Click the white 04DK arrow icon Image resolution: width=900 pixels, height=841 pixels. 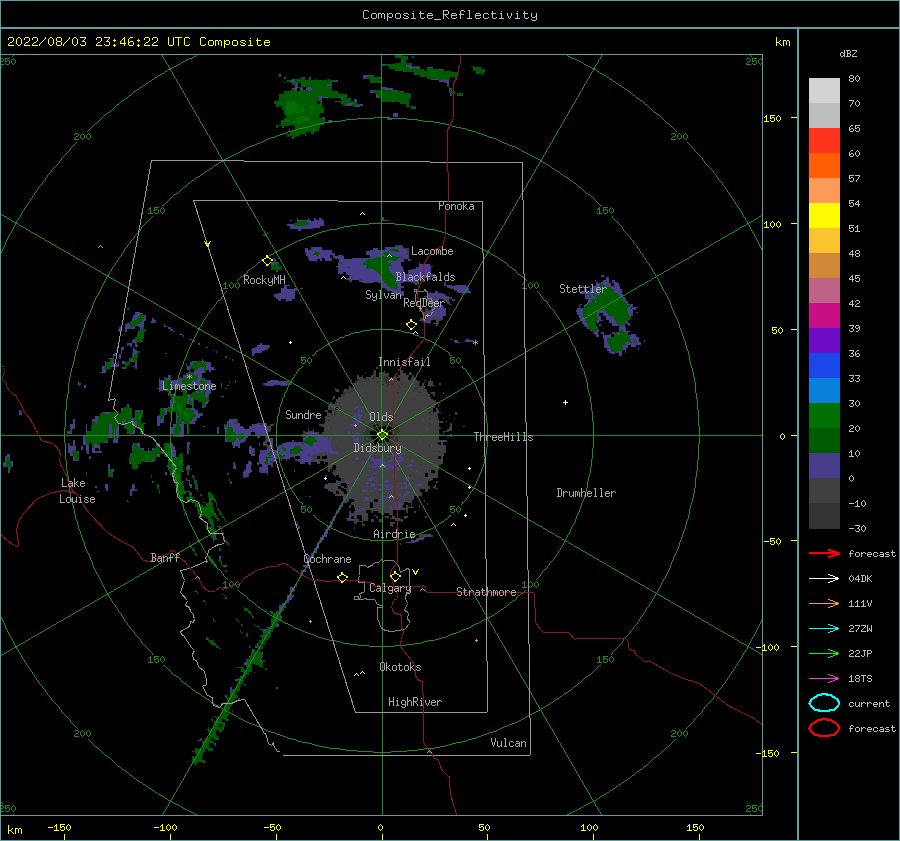(x=824, y=578)
